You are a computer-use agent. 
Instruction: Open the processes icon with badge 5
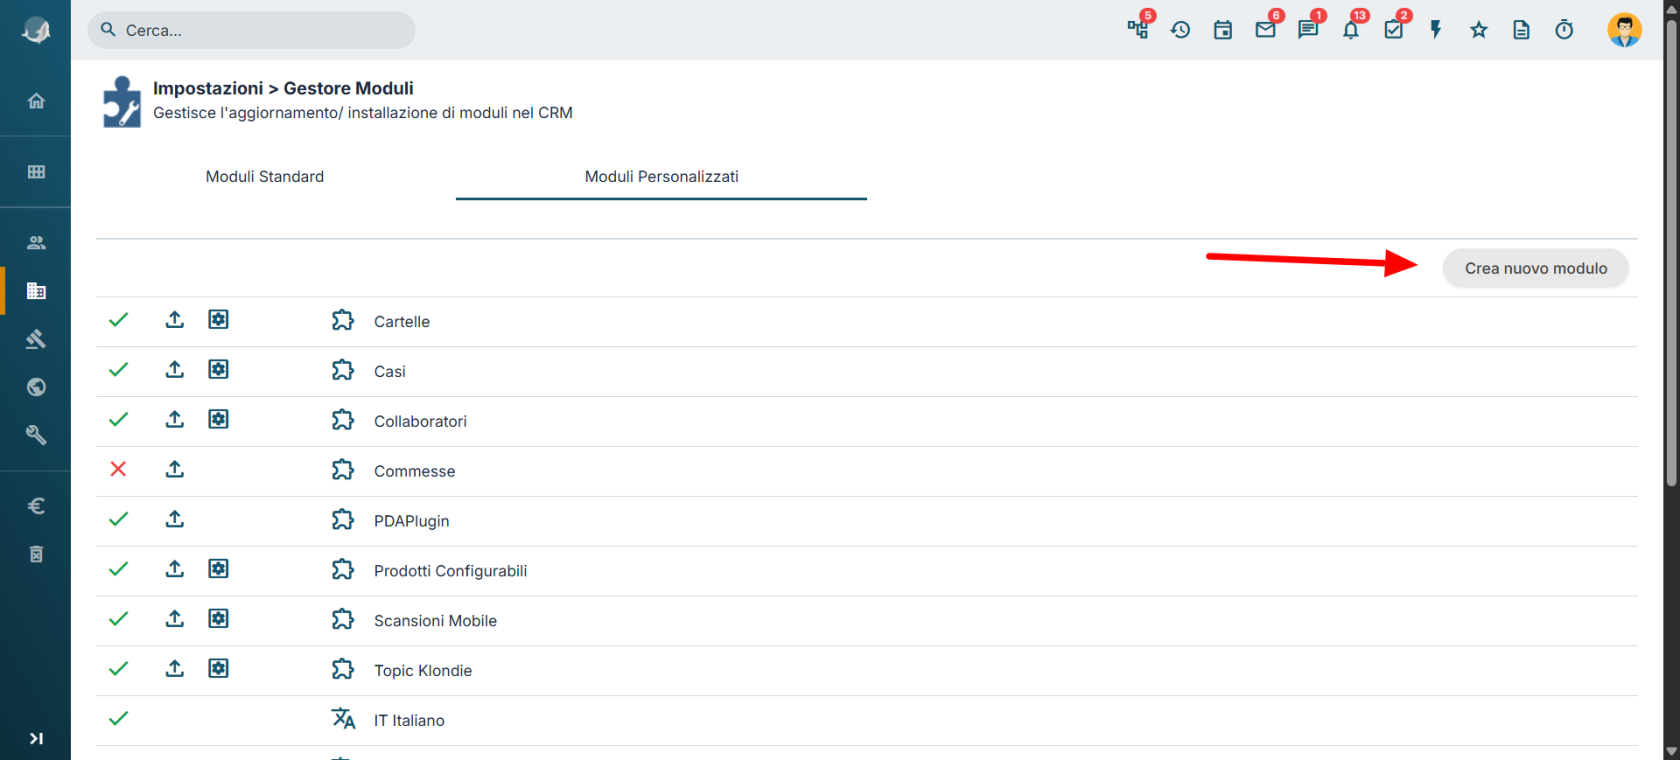coord(1138,29)
